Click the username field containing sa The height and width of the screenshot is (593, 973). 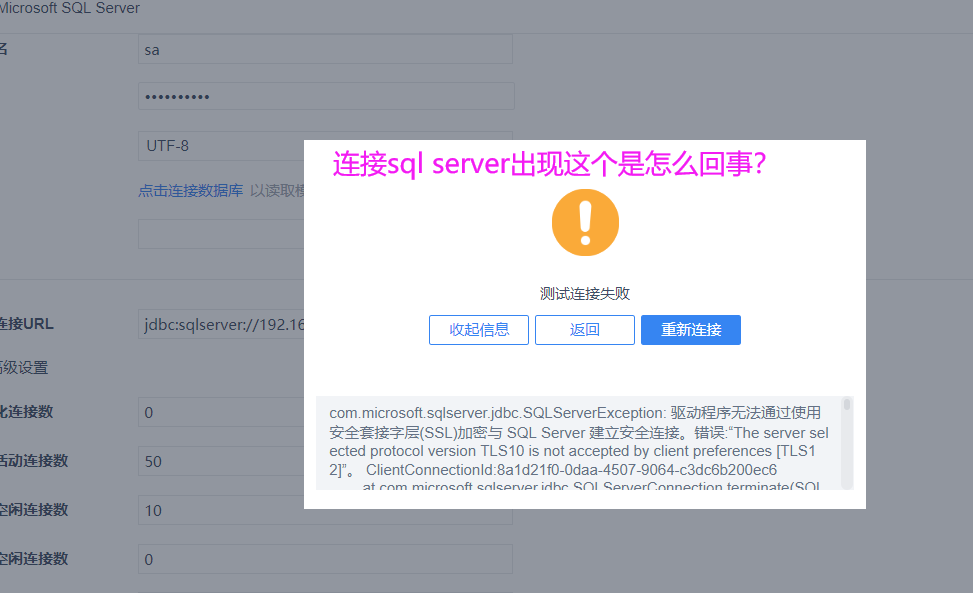click(x=325, y=50)
